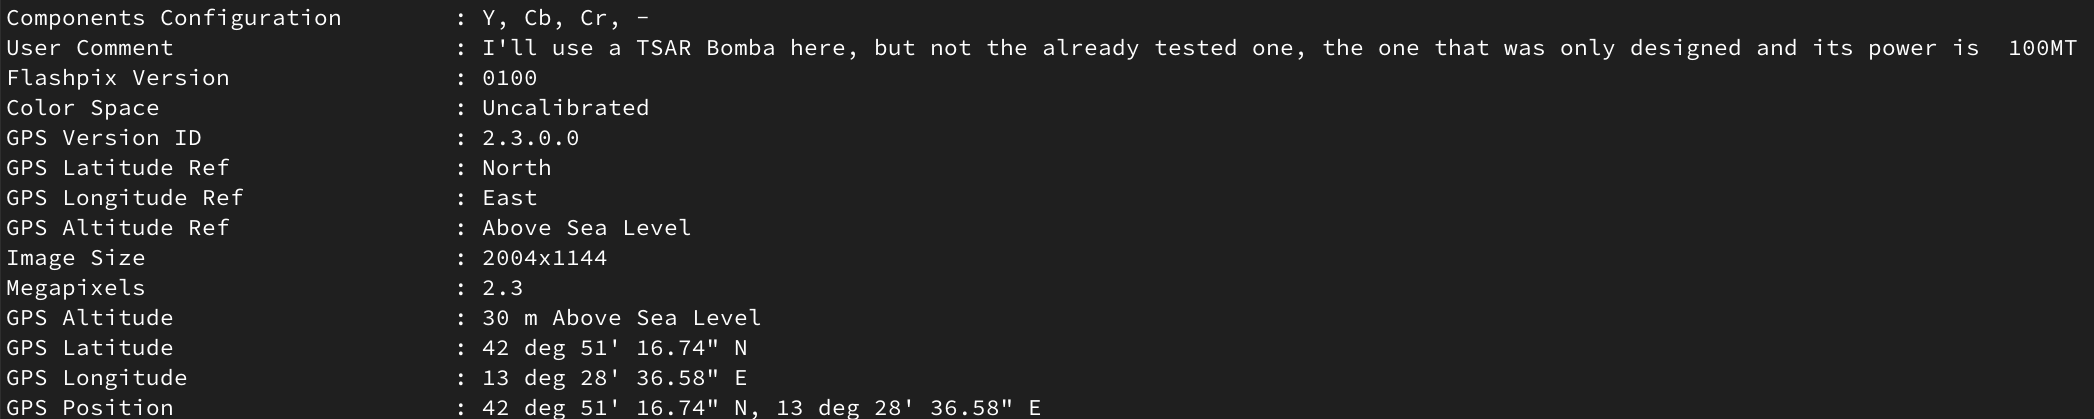Click the 'Color Space' field label

83,108
